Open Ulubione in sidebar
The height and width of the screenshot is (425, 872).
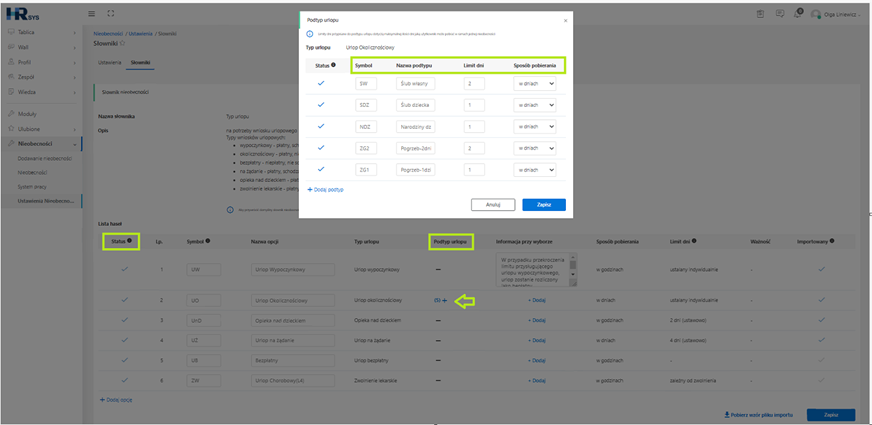(x=42, y=129)
